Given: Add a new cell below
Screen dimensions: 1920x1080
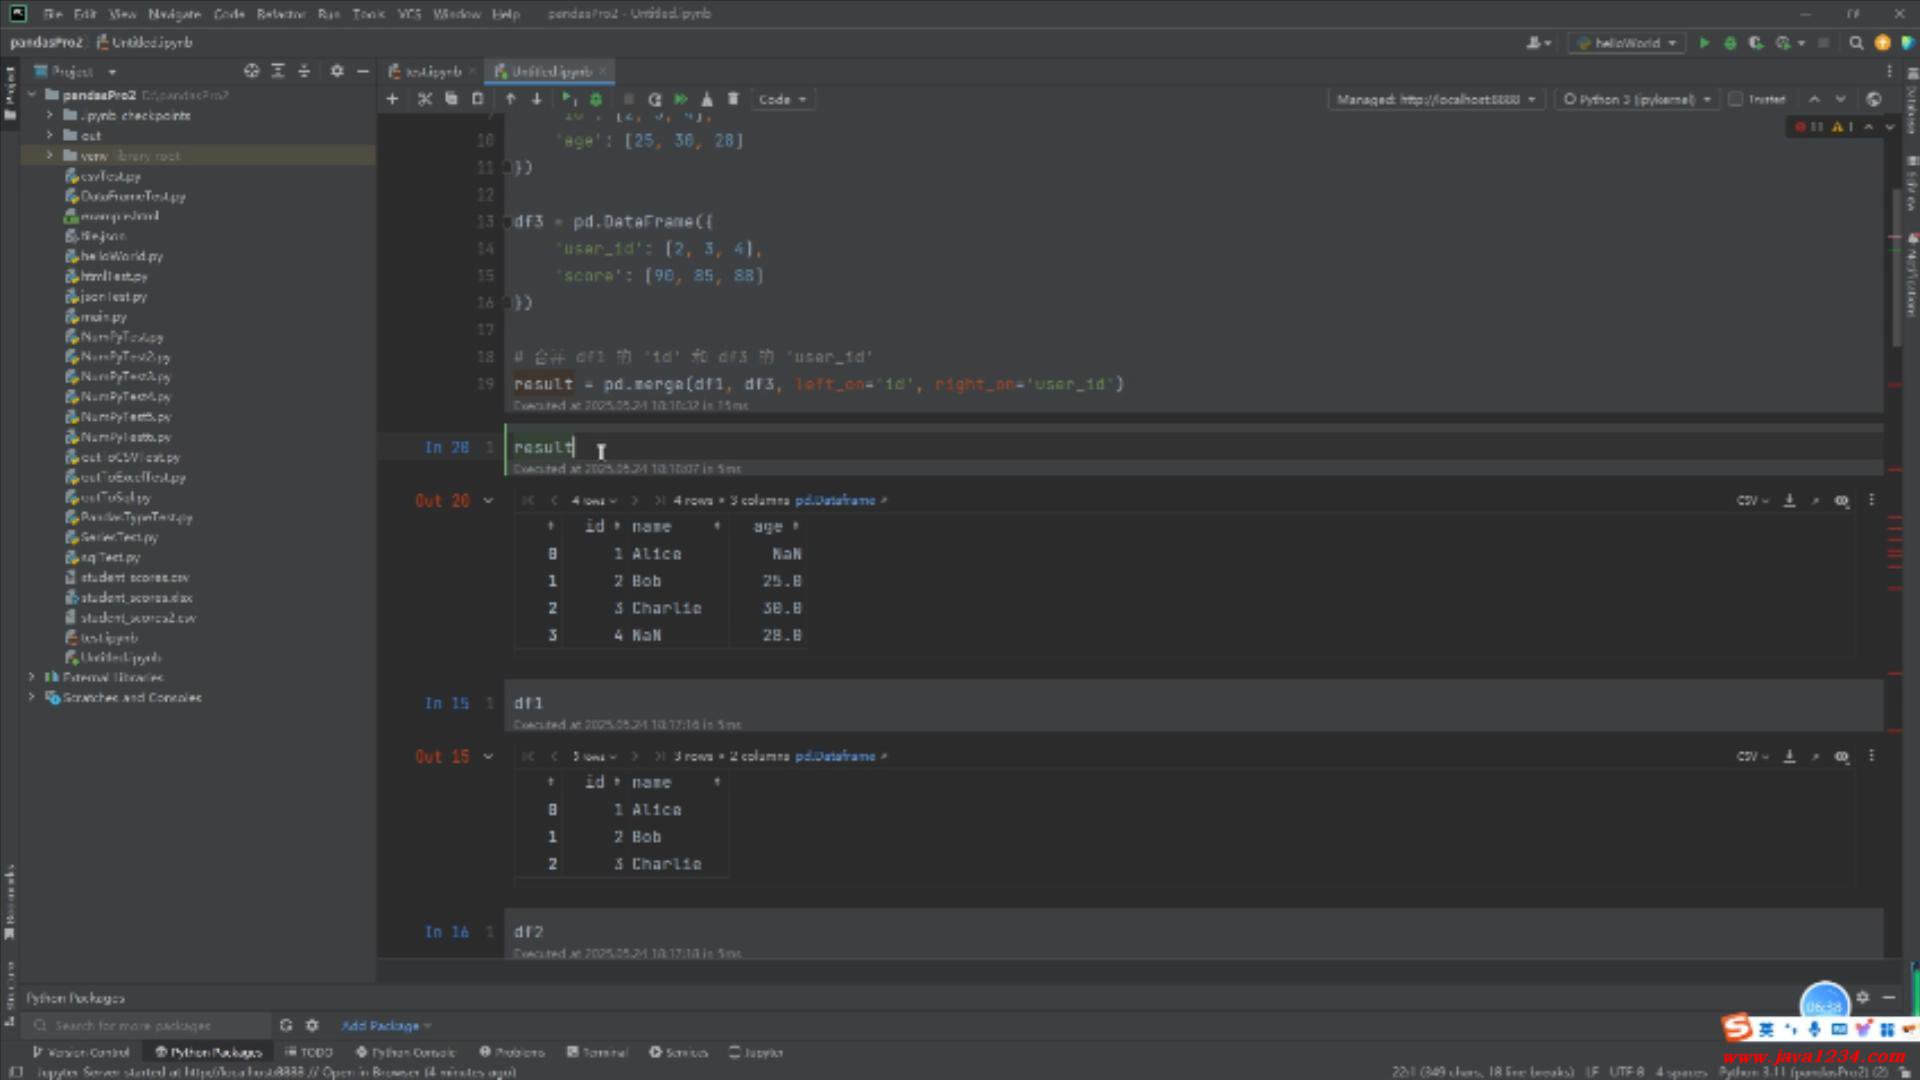Looking at the screenshot, I should [x=392, y=99].
